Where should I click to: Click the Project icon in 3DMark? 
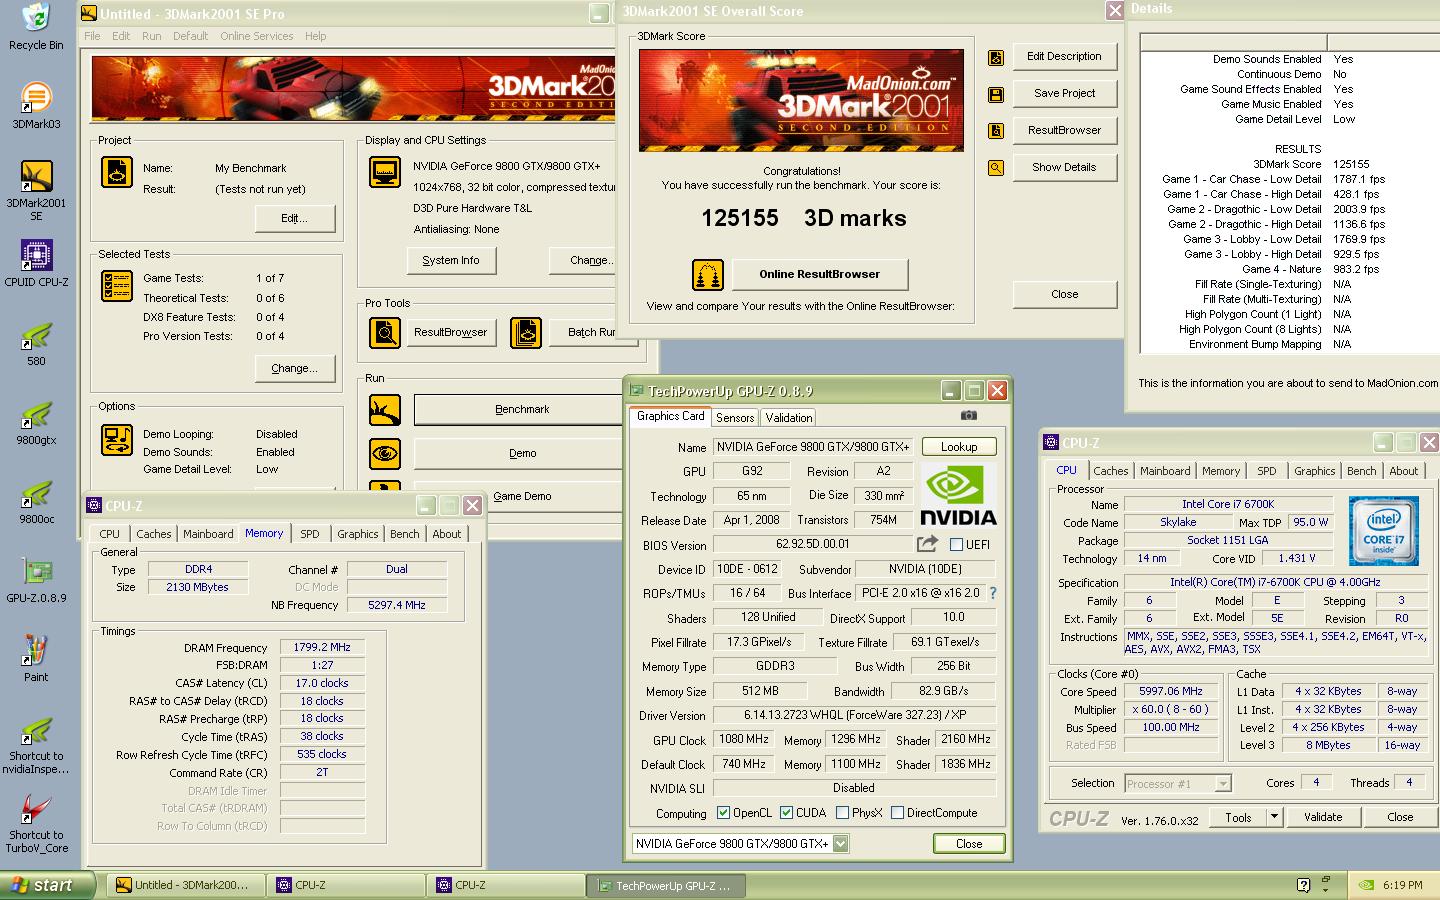117,172
